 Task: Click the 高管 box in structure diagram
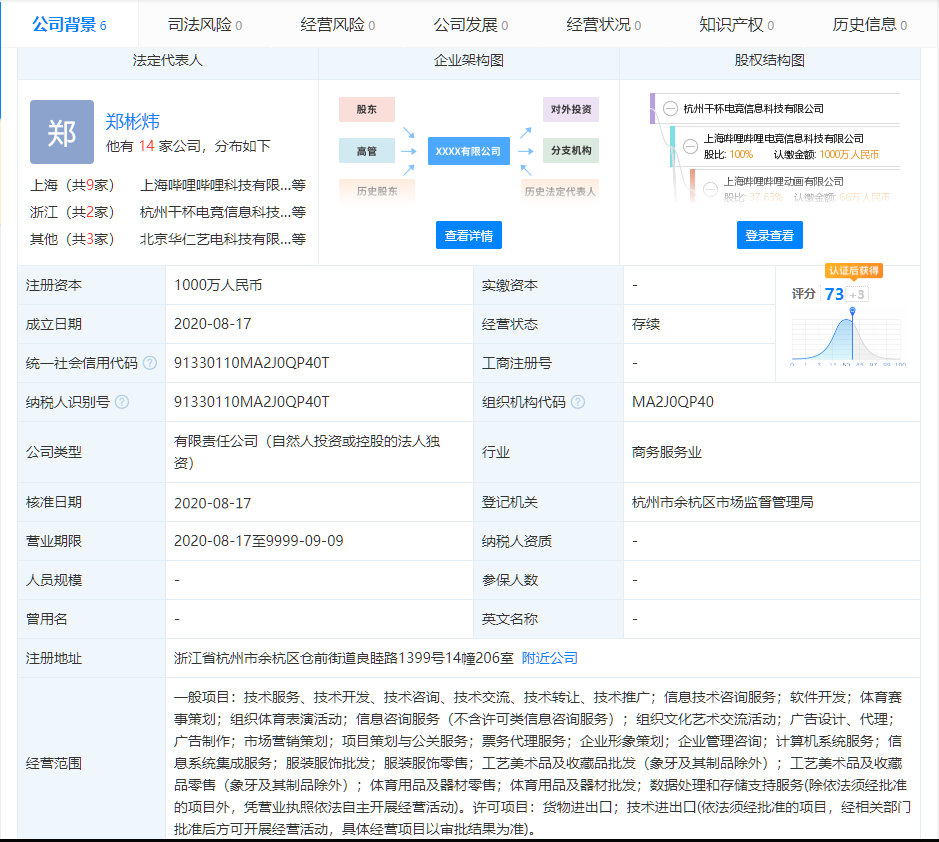pos(366,151)
